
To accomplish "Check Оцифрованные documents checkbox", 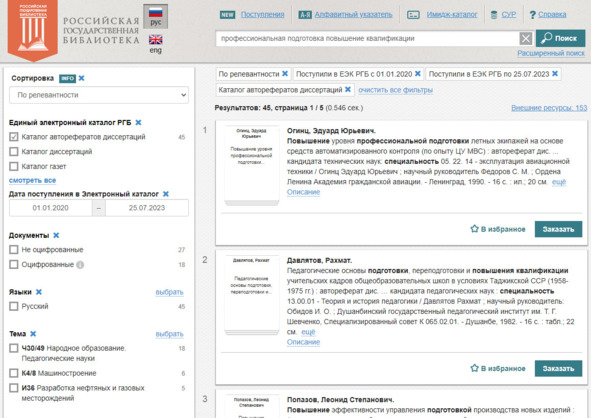I will pos(14,265).
